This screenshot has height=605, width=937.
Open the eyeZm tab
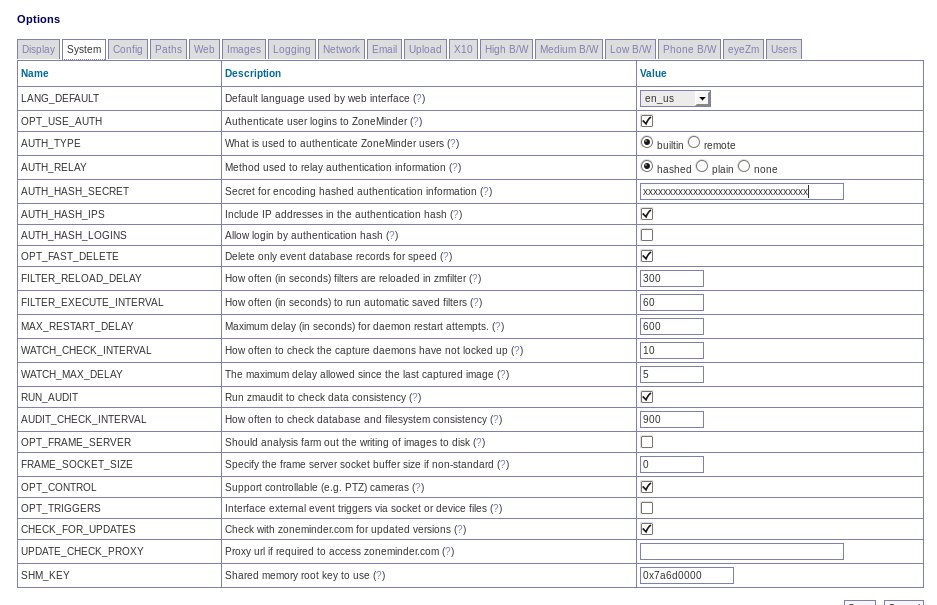click(x=743, y=50)
